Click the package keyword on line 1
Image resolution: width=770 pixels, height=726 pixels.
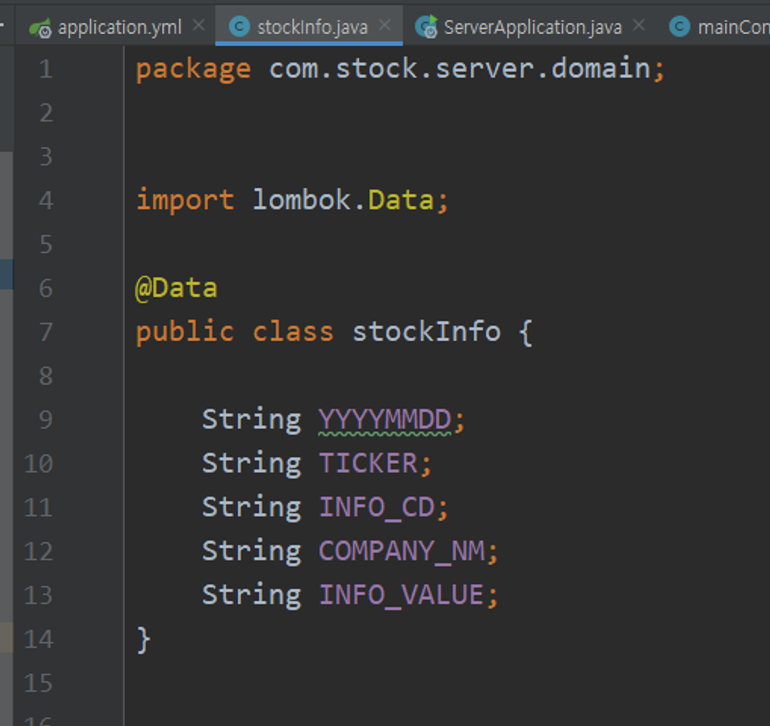pyautogui.click(x=193, y=69)
